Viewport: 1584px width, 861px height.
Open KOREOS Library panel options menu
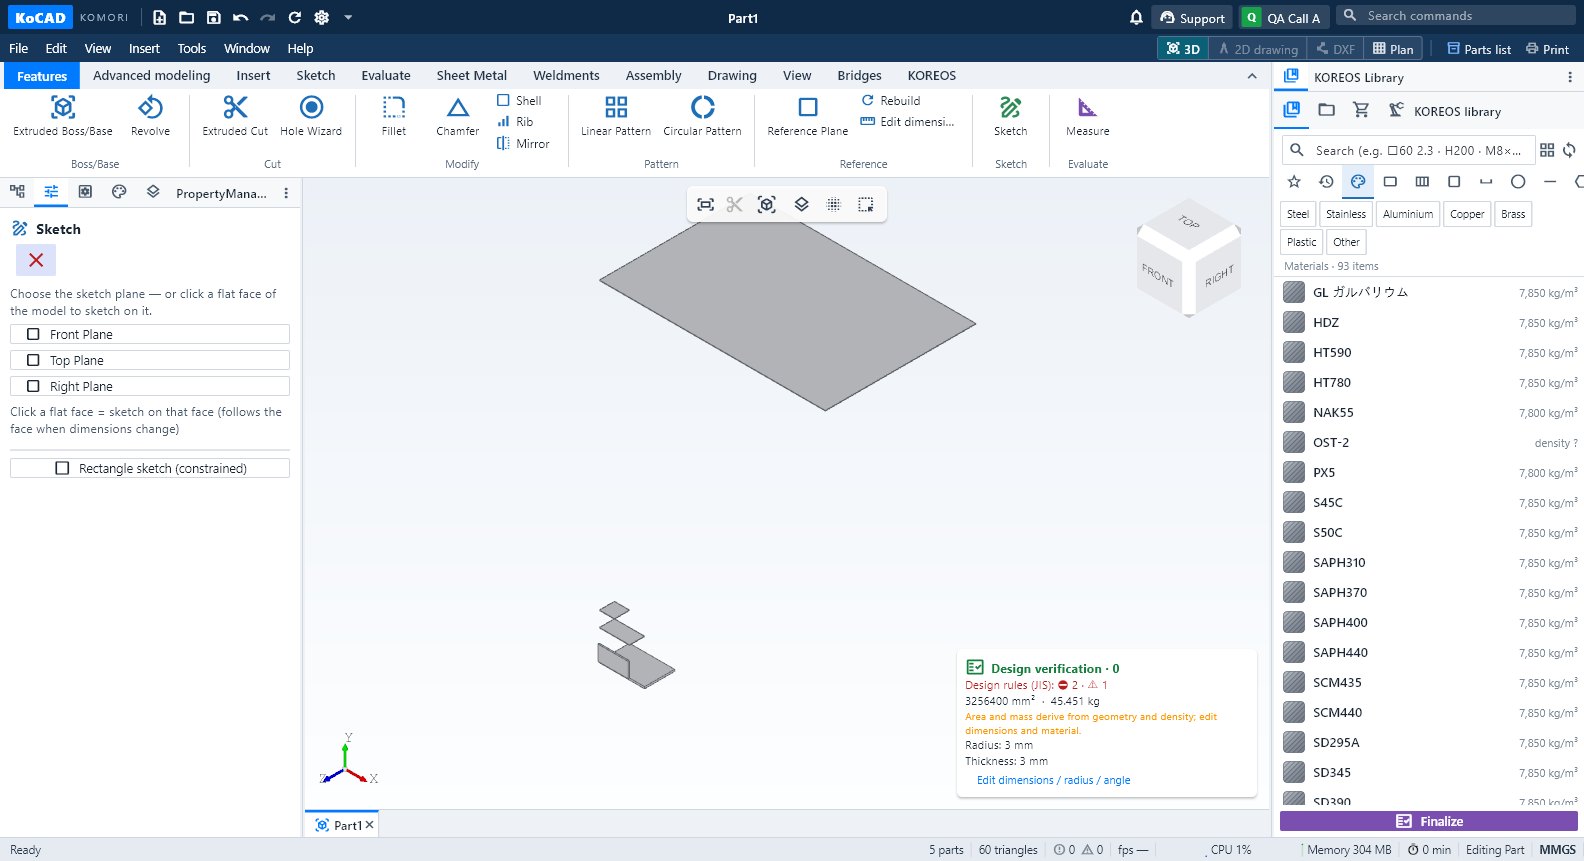pos(1569,77)
